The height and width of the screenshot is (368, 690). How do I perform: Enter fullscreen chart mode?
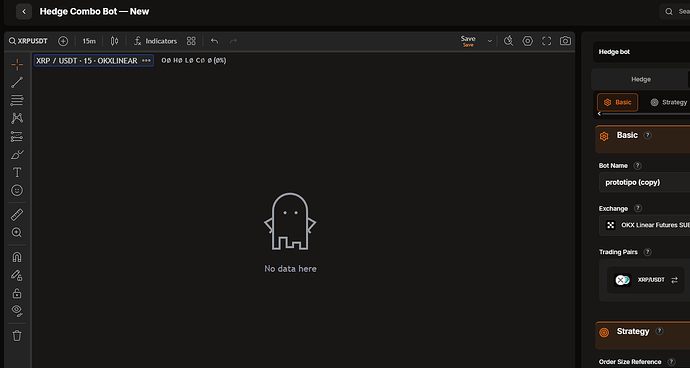[x=547, y=41]
